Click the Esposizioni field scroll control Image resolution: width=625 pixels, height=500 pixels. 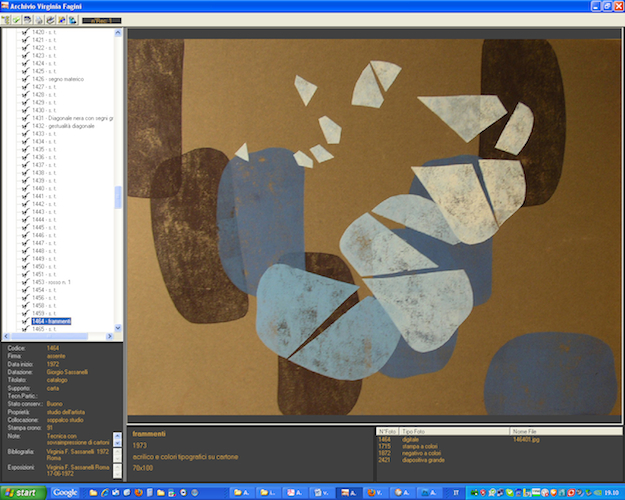coord(117,471)
